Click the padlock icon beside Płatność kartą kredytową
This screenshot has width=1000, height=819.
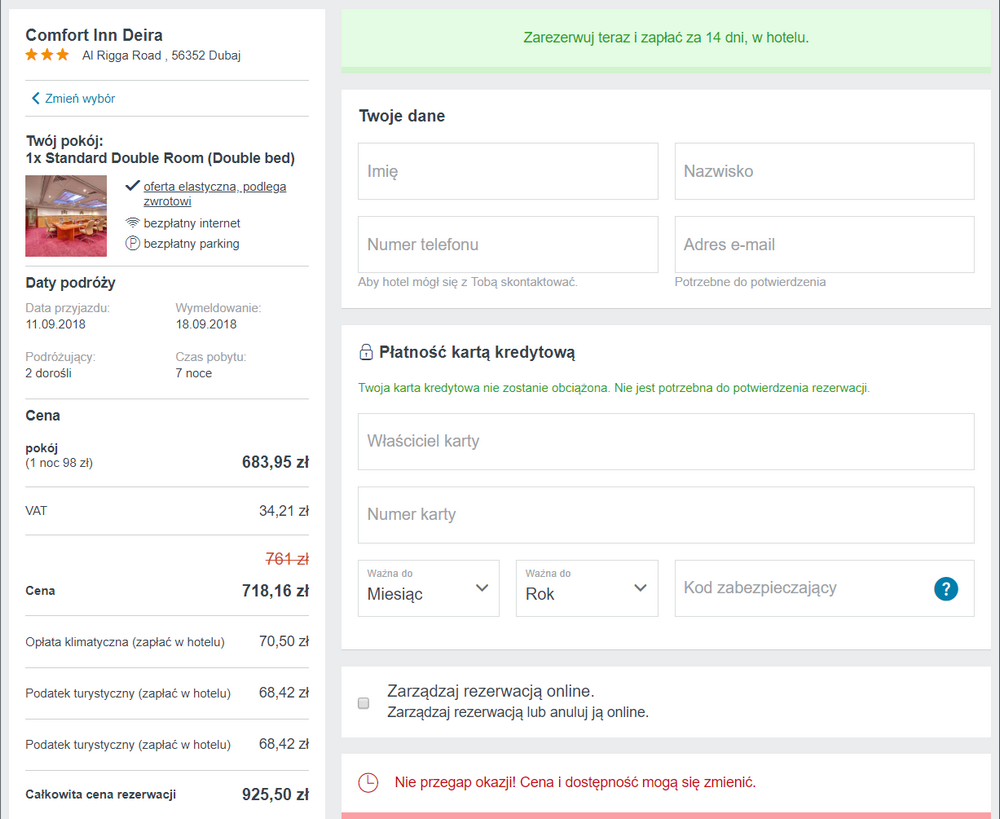[365, 352]
